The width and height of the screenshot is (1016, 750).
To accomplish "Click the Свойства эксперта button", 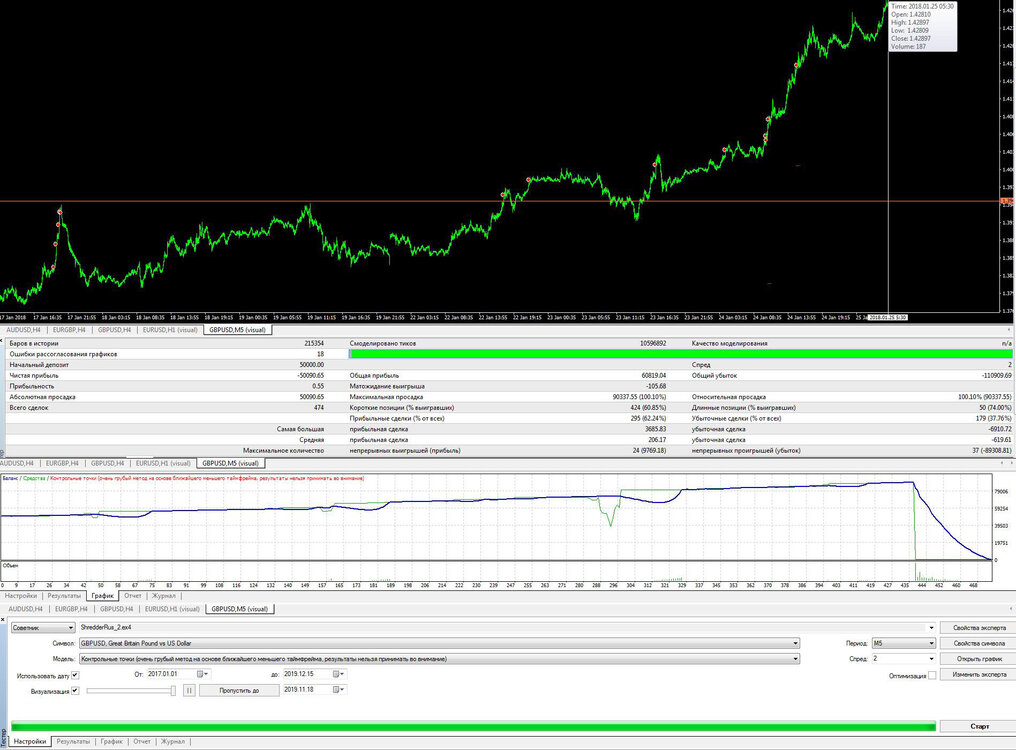I will coord(979,628).
